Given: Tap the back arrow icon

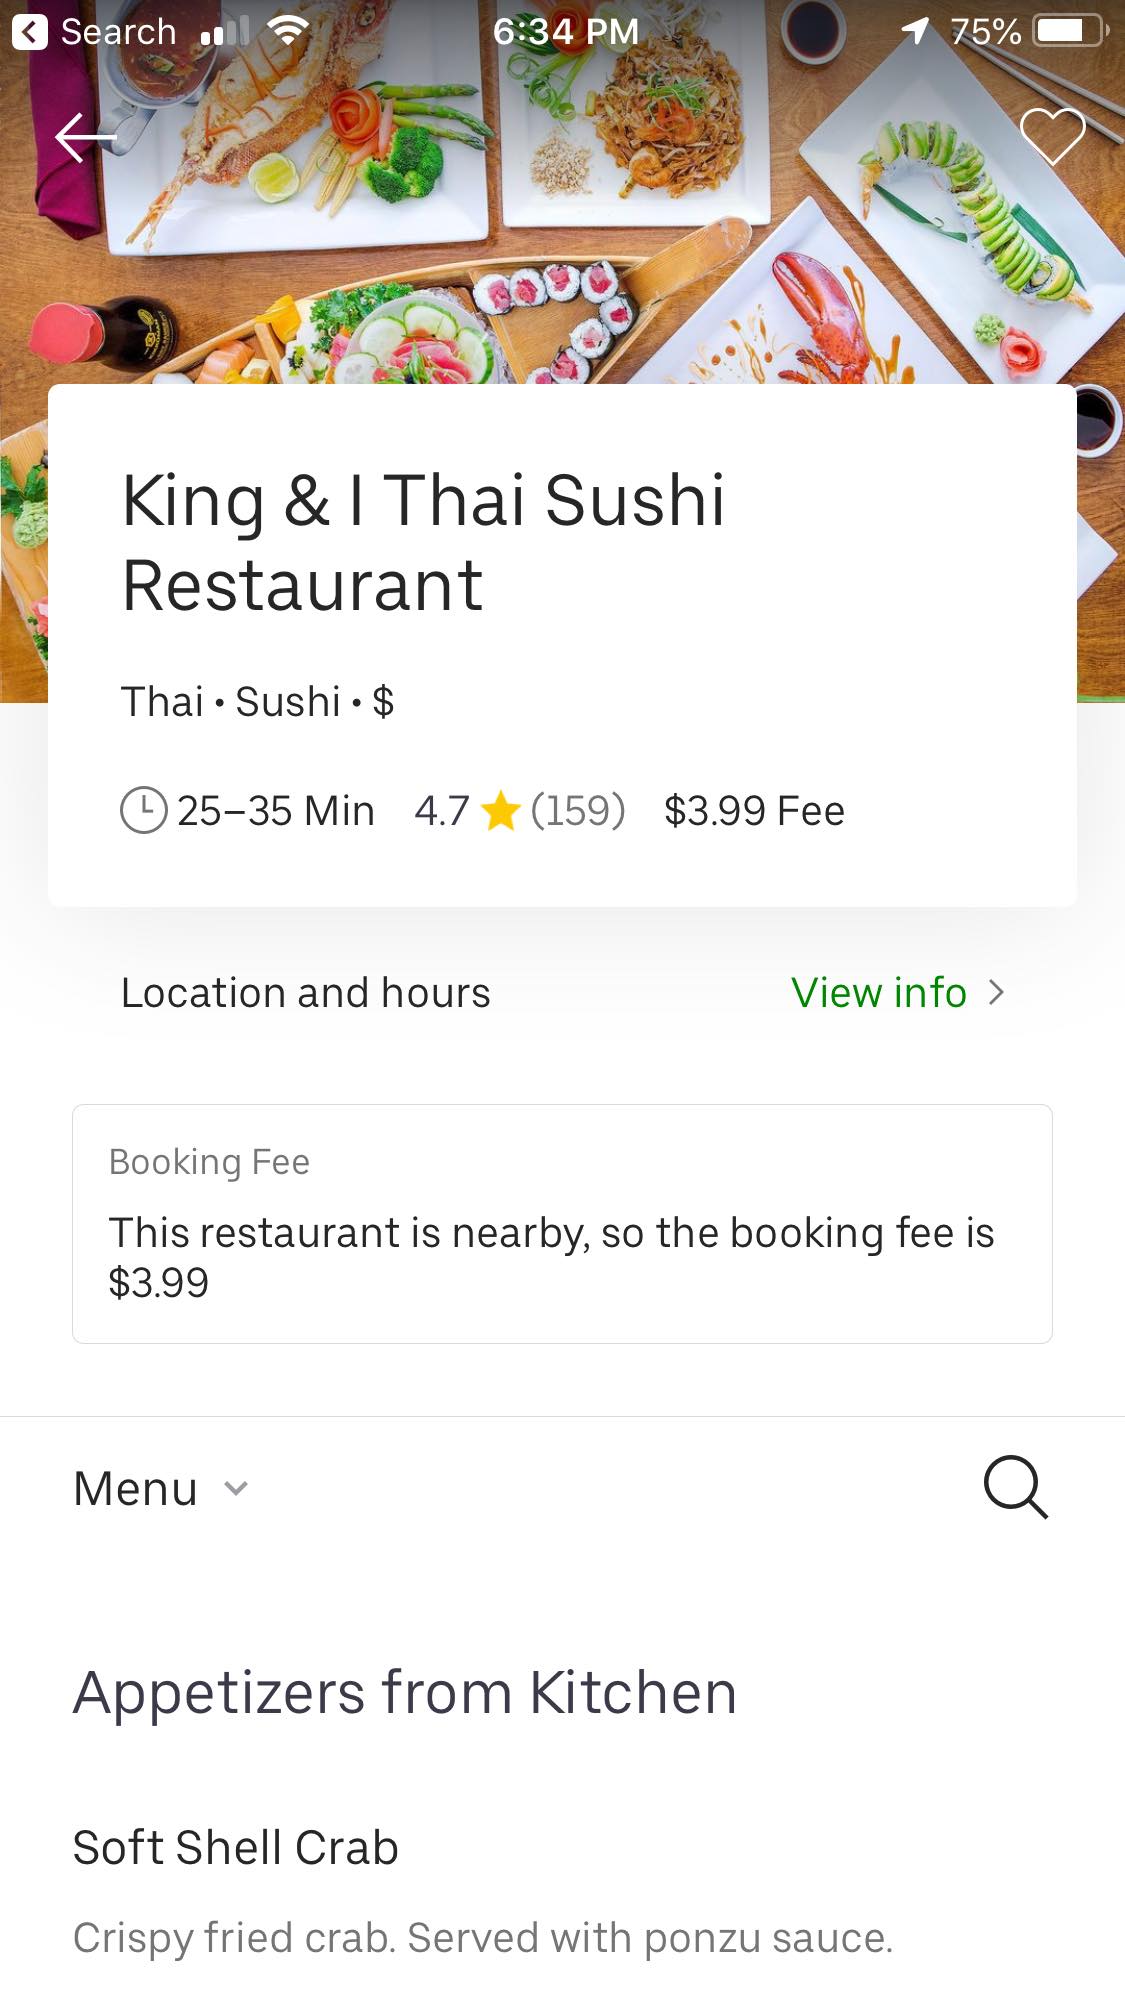Looking at the screenshot, I should coord(85,137).
